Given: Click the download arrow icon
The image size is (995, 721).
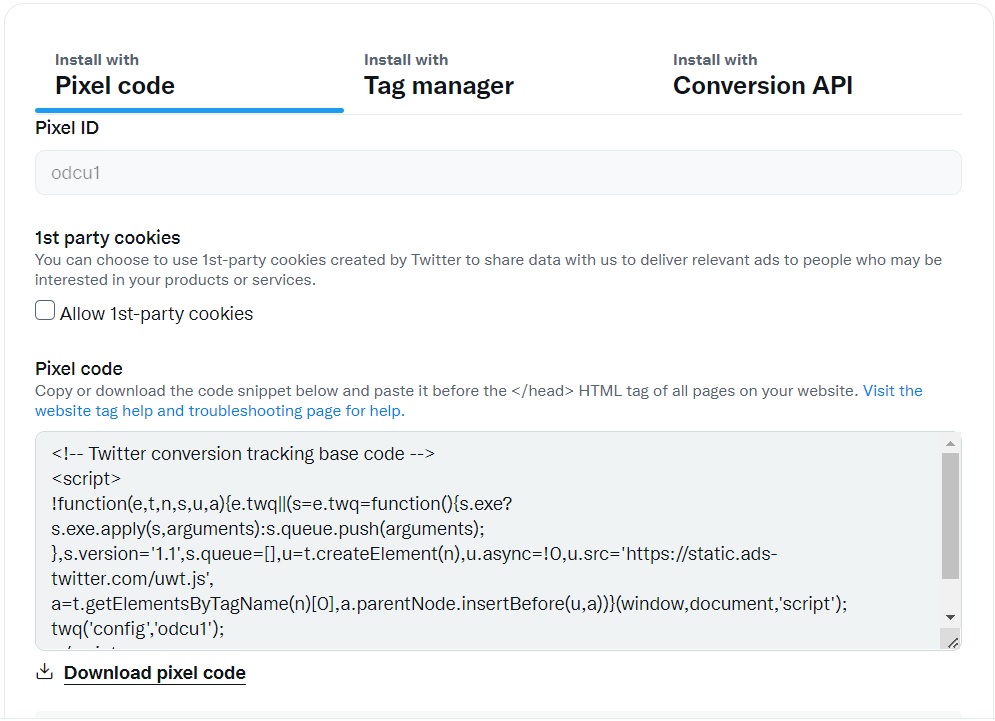Looking at the screenshot, I should tap(44, 671).
